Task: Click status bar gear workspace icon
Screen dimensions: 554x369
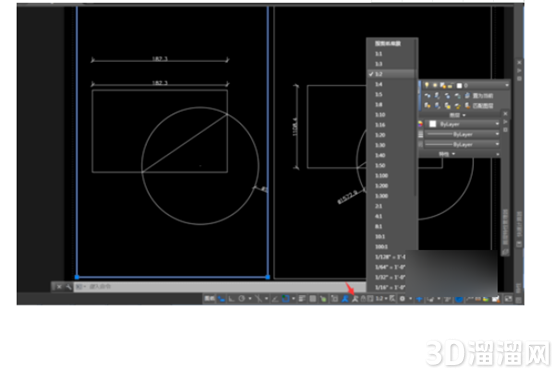Action: coord(402,299)
